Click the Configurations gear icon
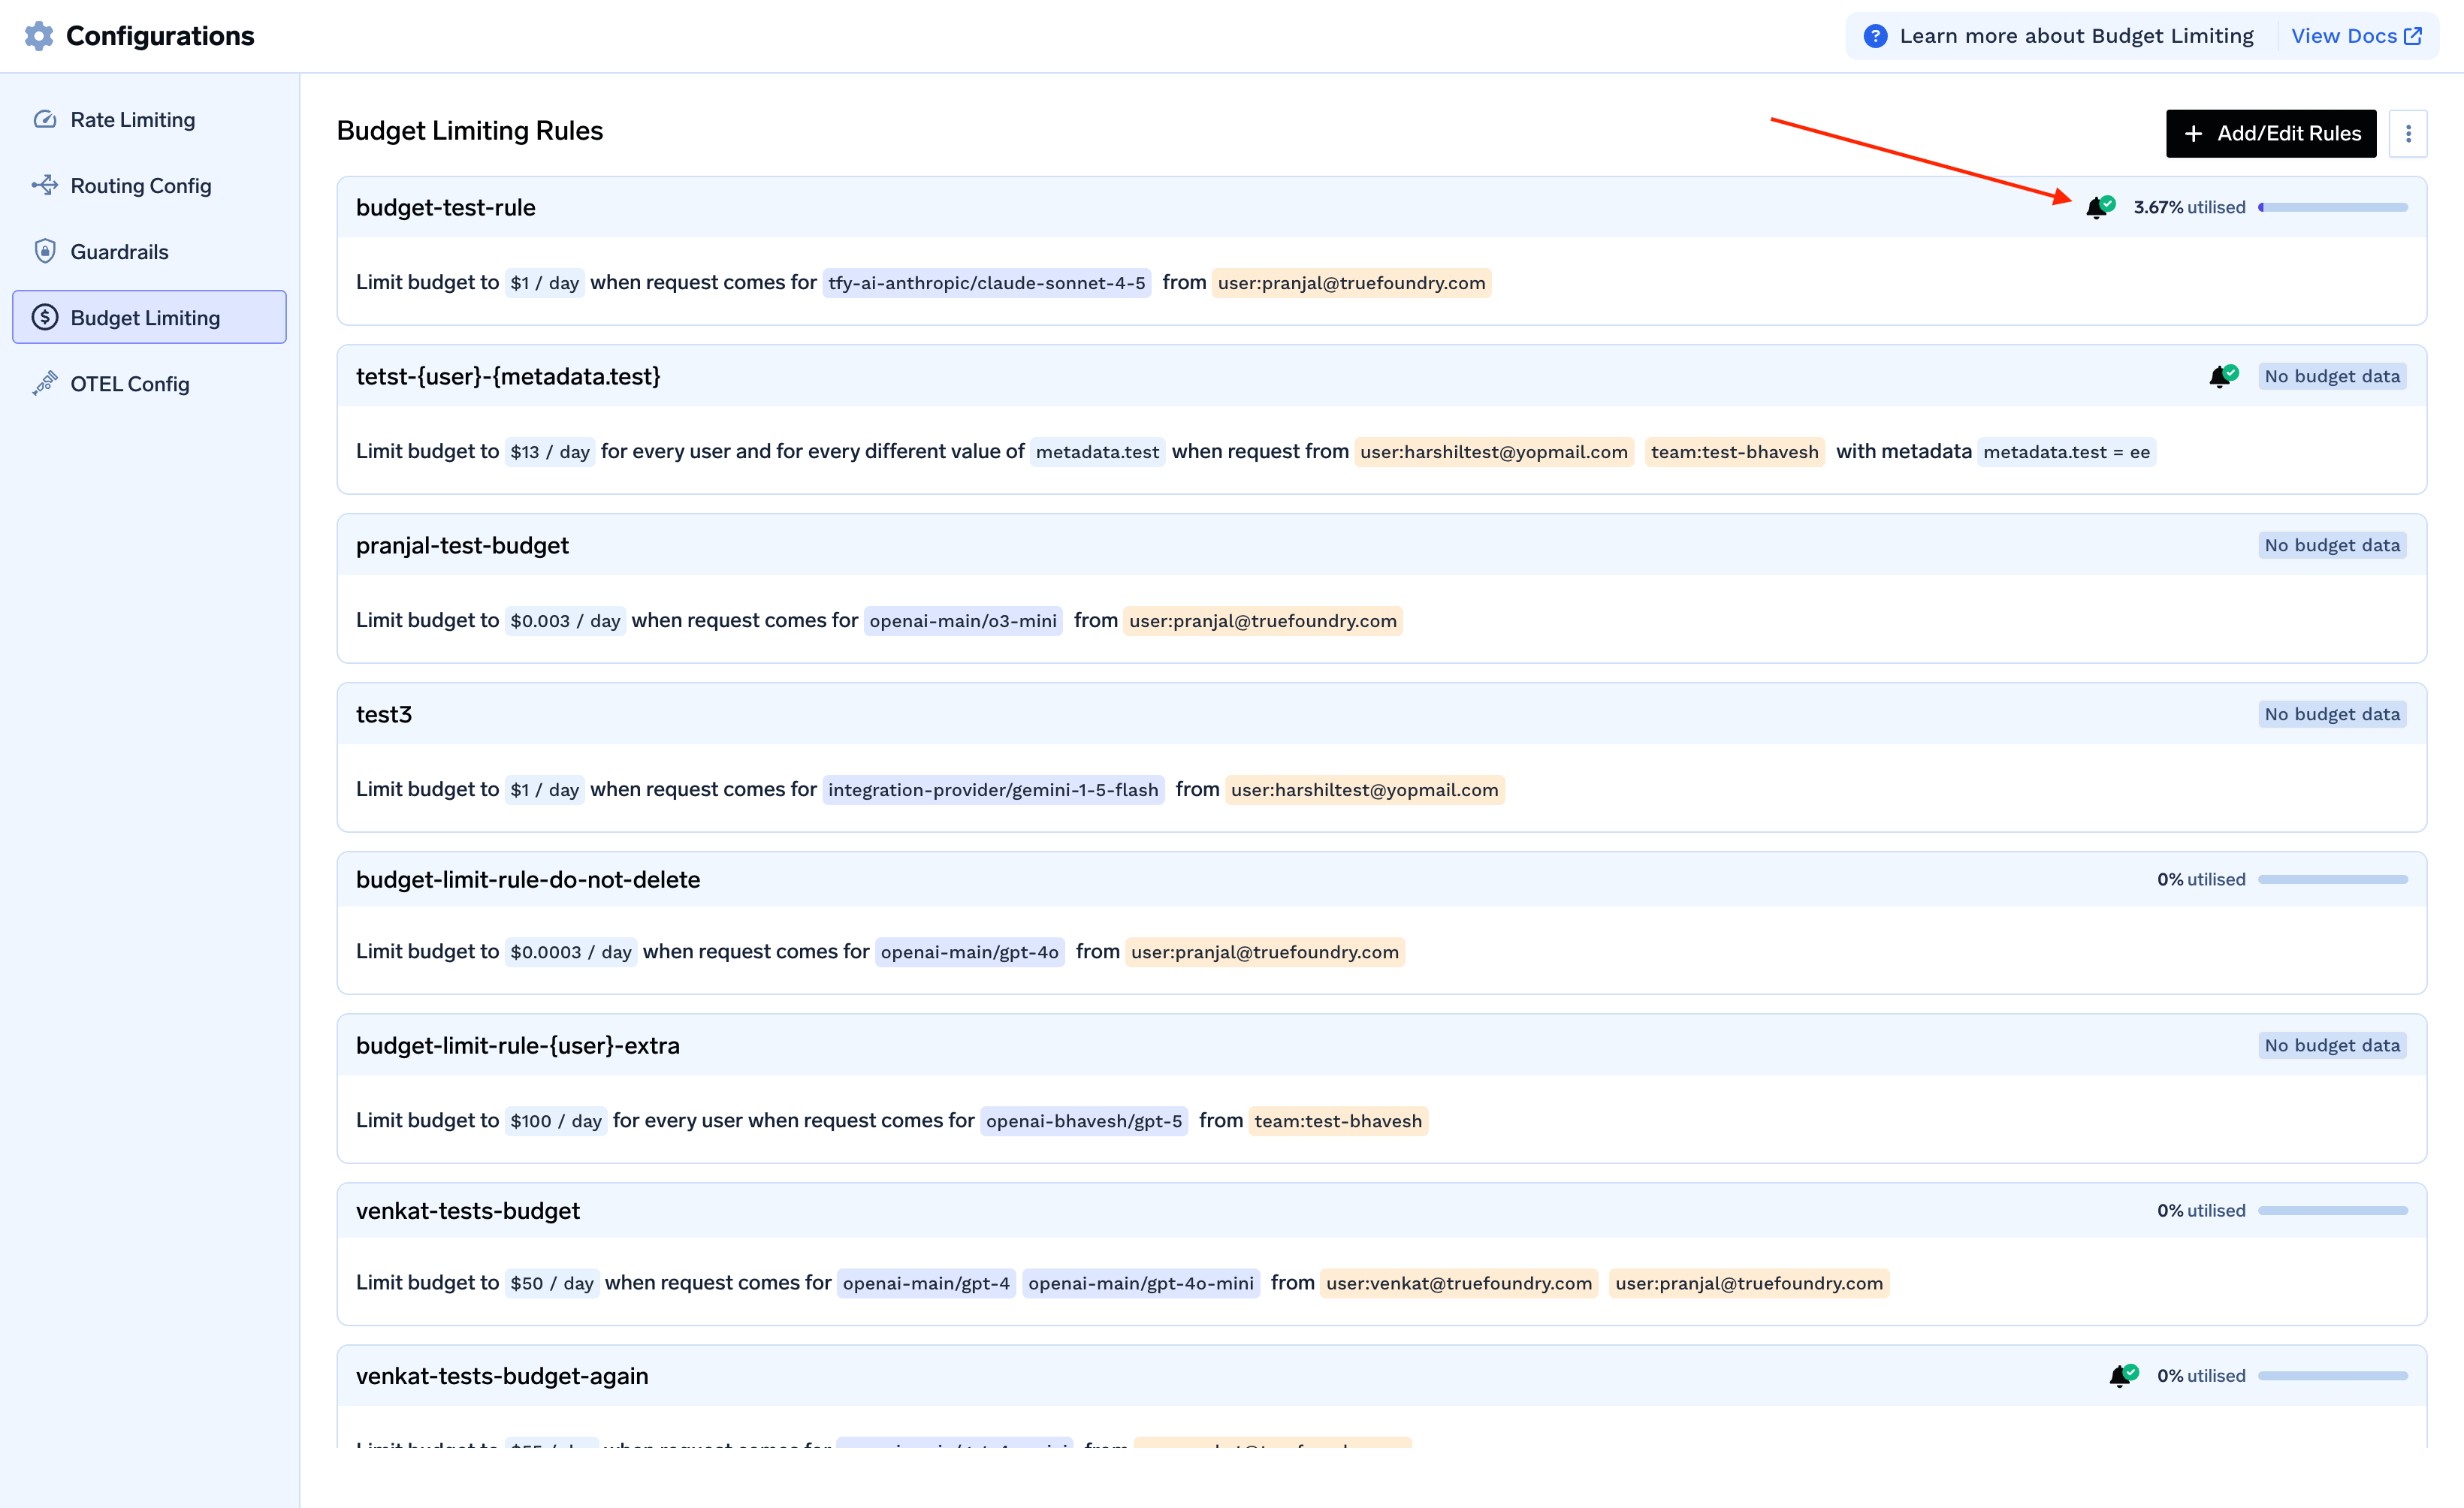Screen dimensions: 2464x1508 38,36
